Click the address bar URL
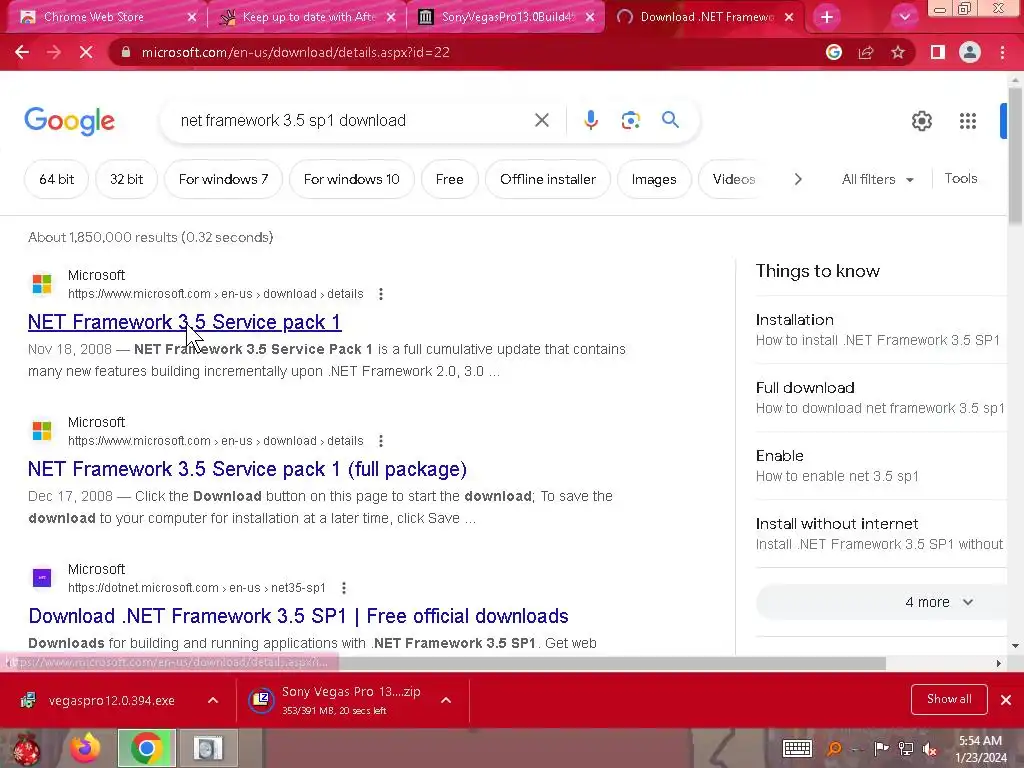 click(295, 52)
